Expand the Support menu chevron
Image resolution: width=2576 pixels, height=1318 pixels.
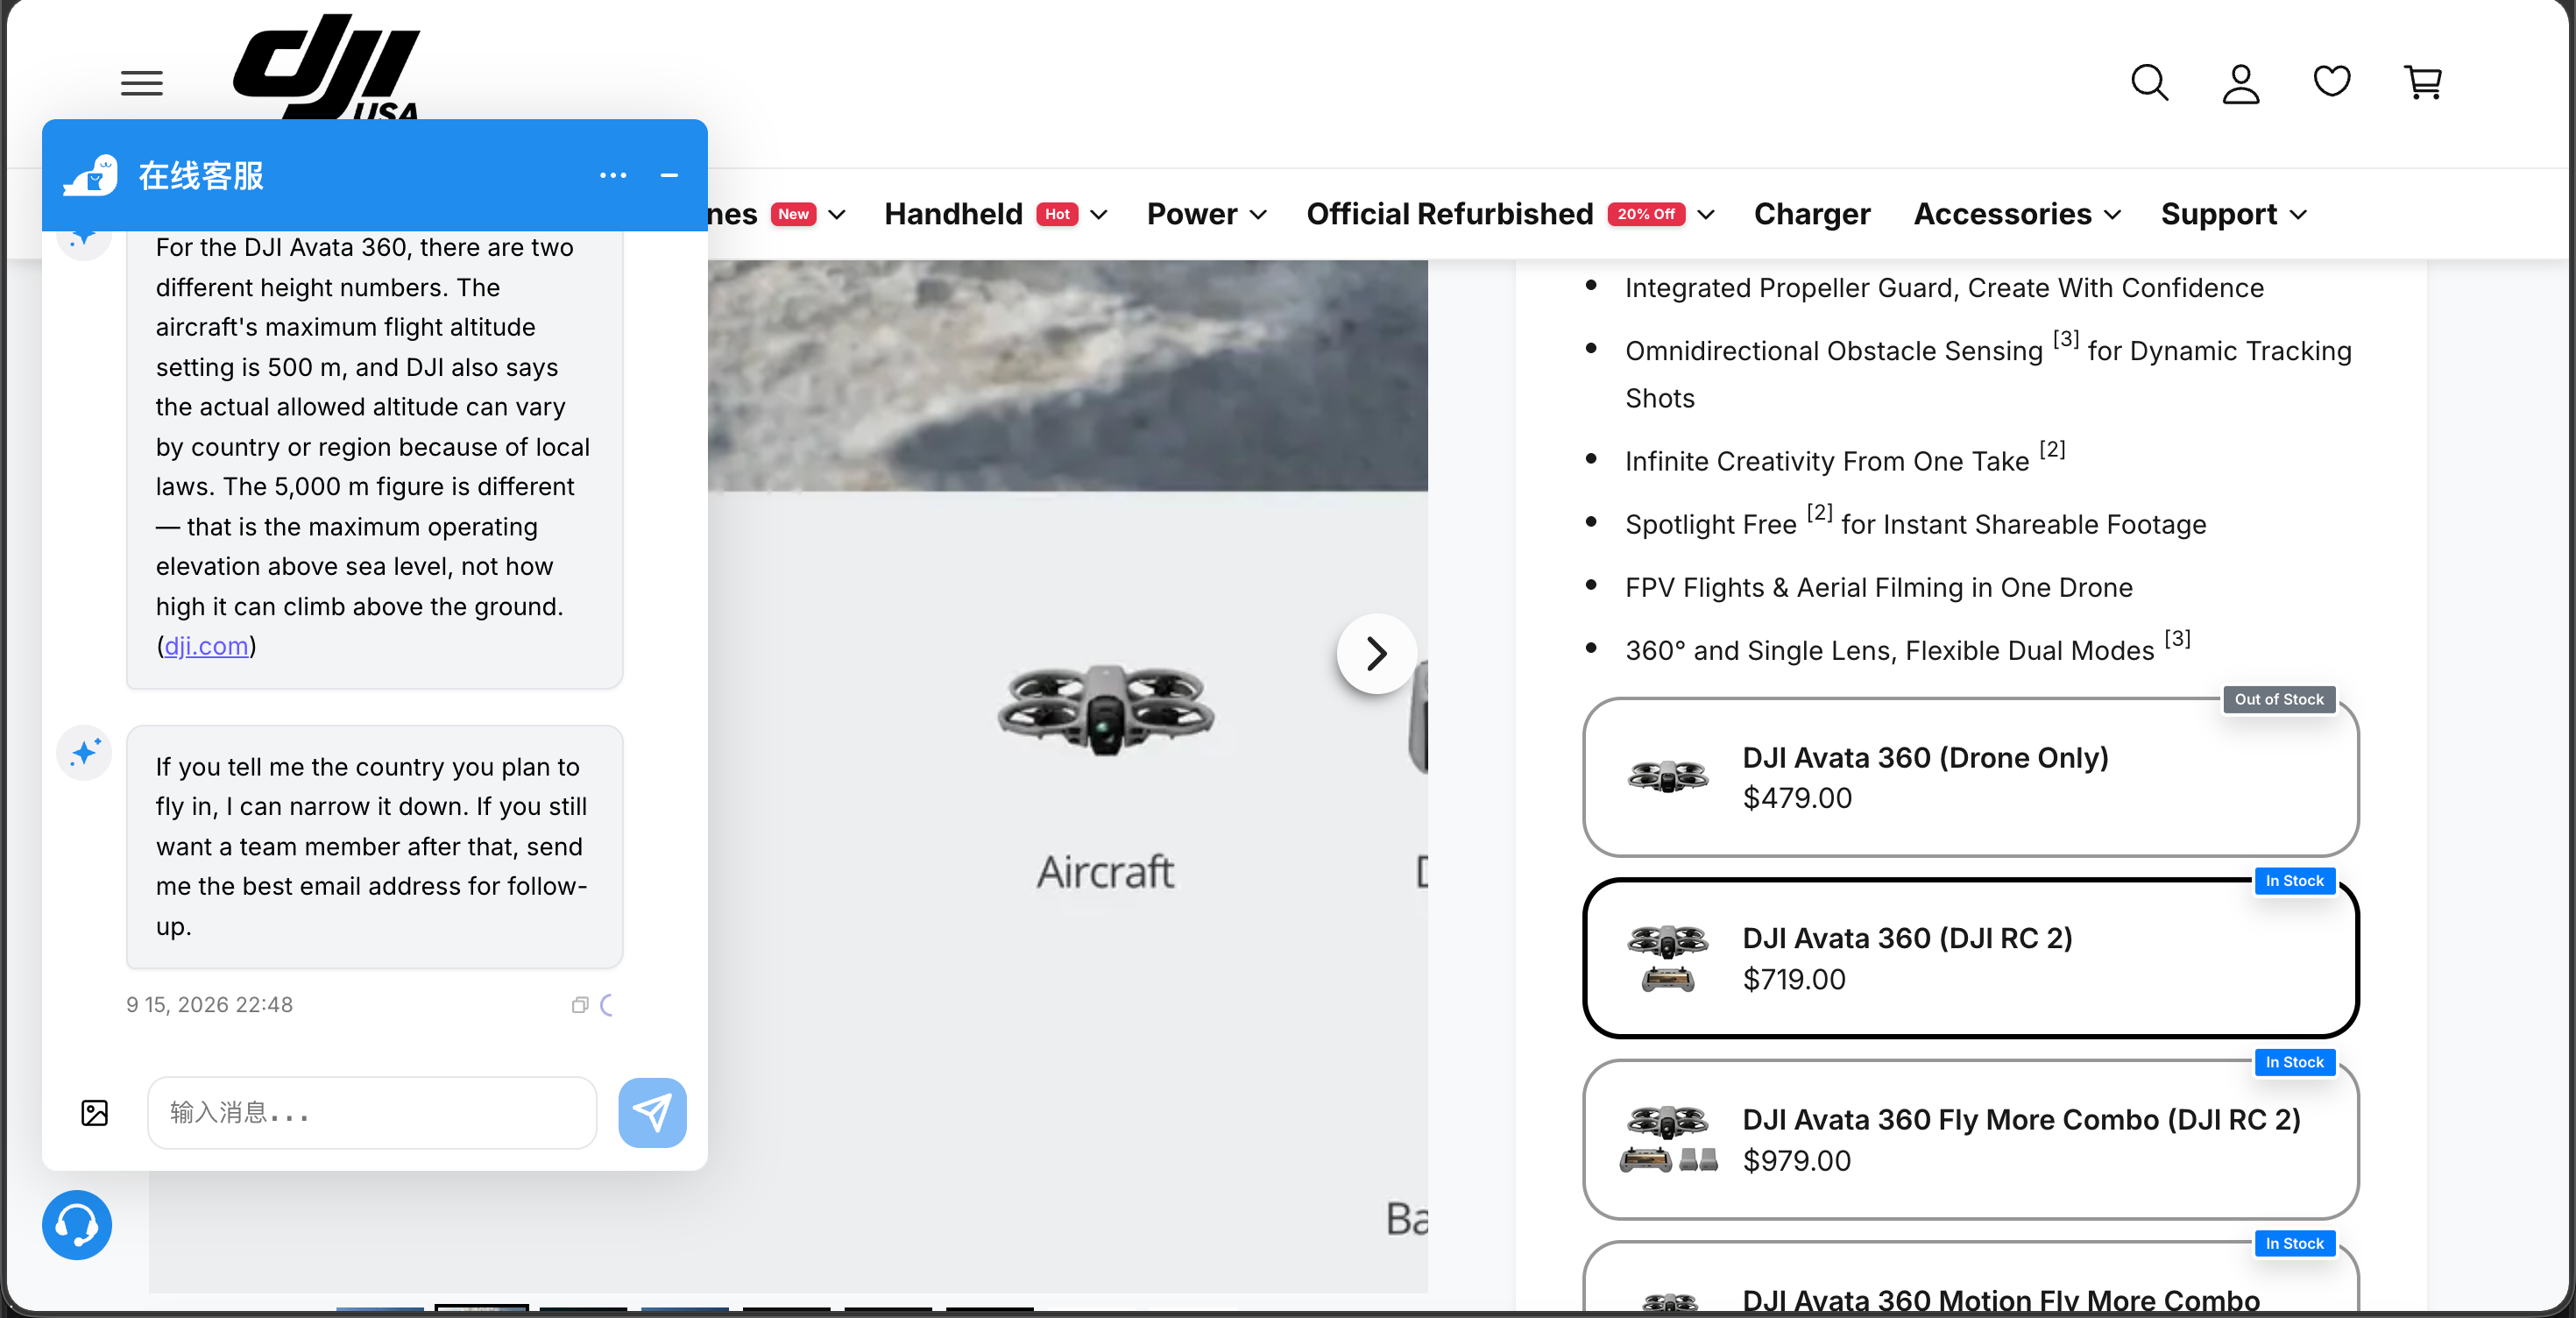[2298, 215]
